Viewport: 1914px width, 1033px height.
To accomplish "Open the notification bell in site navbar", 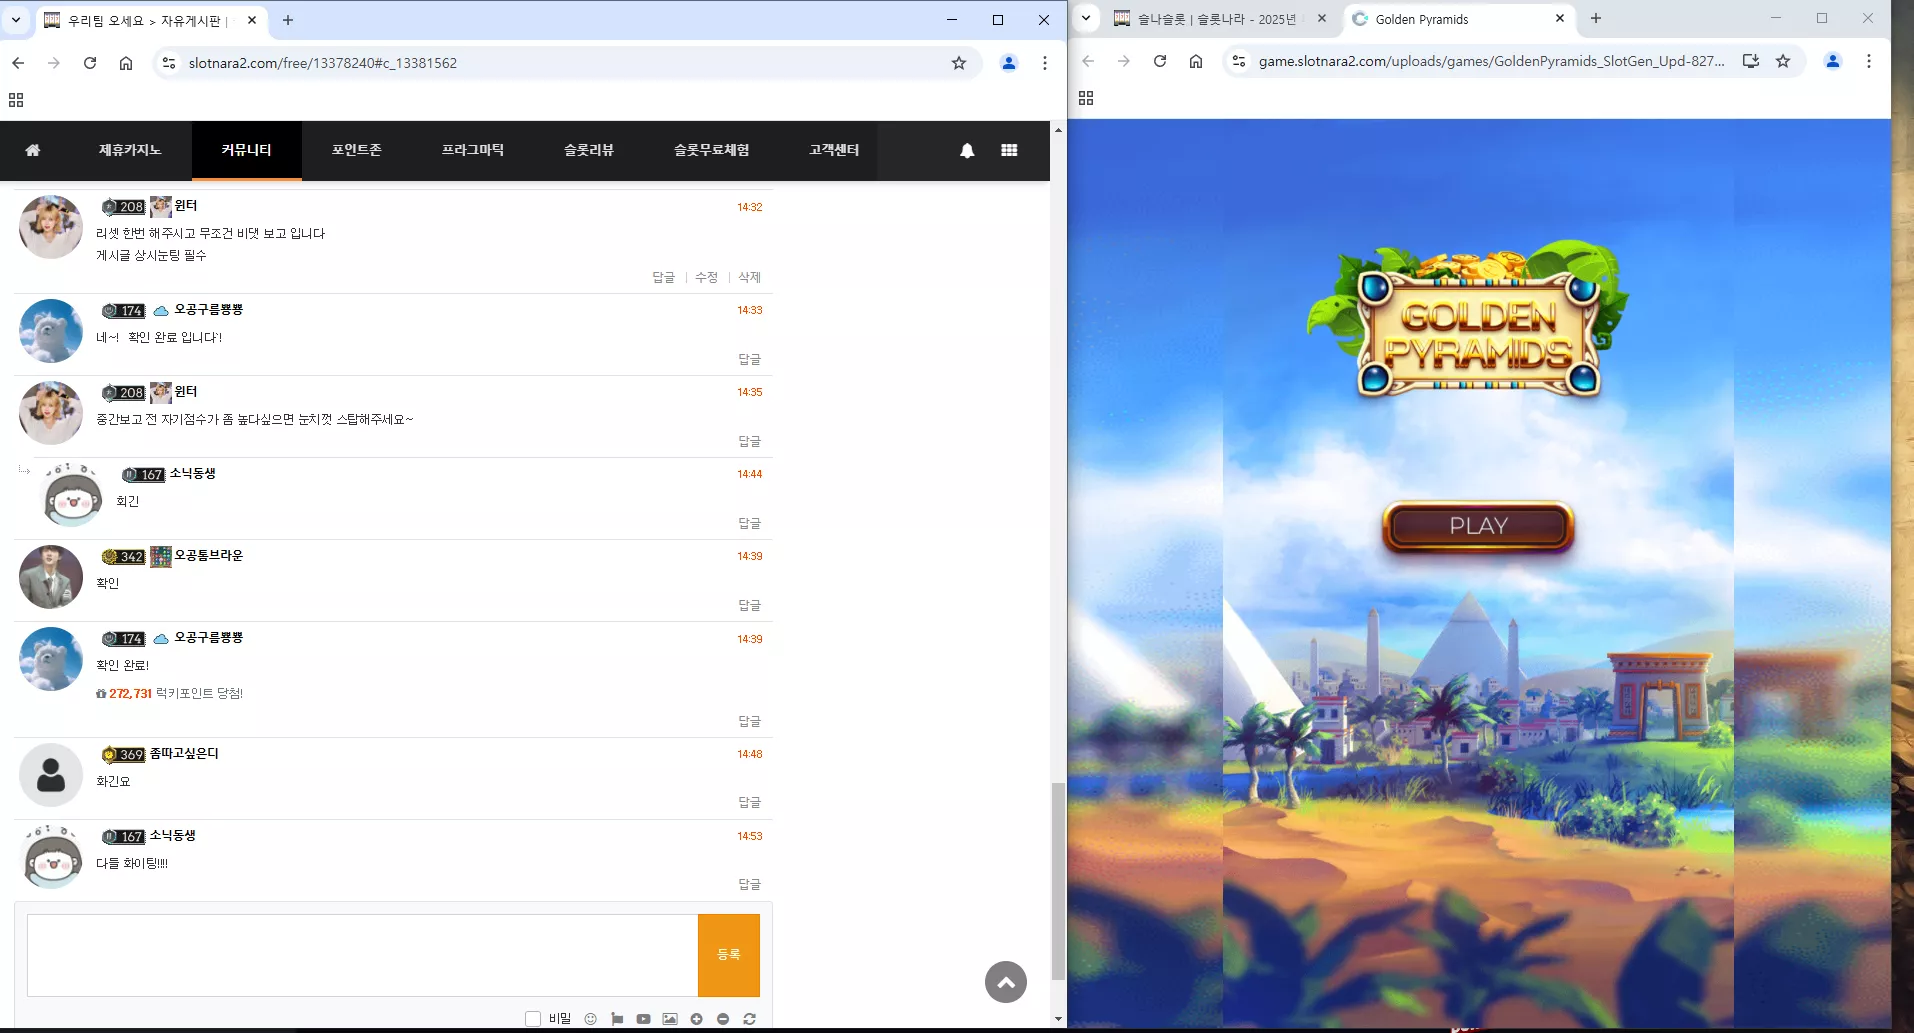I will click(967, 150).
